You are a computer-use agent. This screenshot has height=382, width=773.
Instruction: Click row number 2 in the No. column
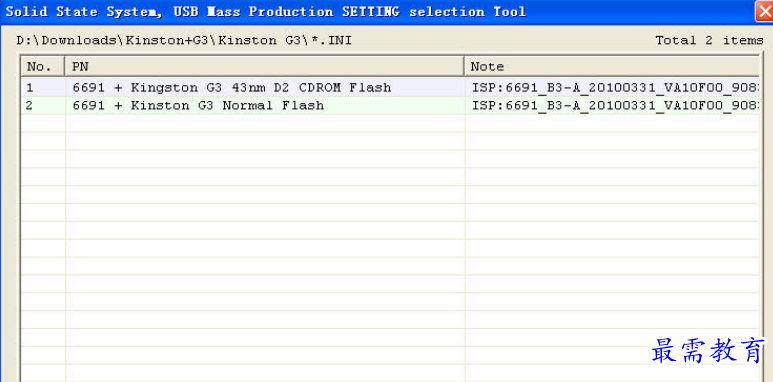point(30,105)
